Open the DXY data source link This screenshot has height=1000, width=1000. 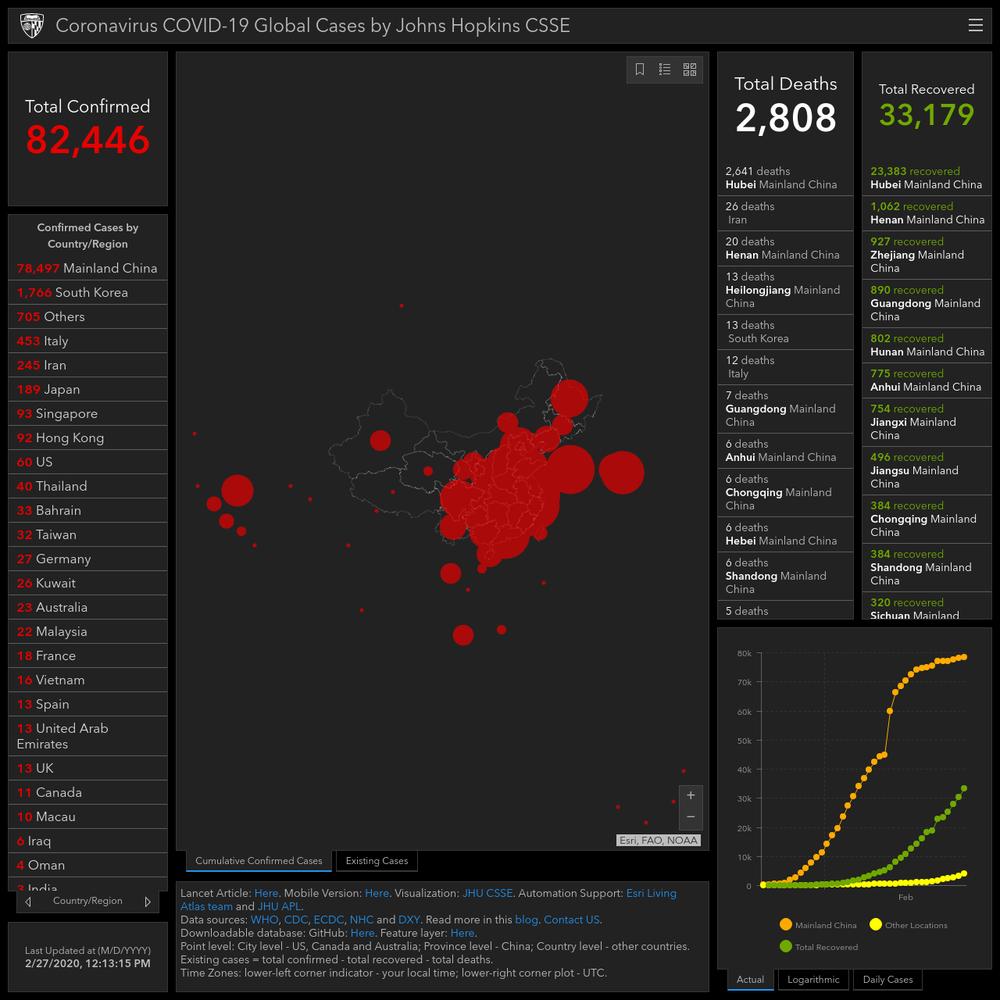pyautogui.click(x=408, y=920)
